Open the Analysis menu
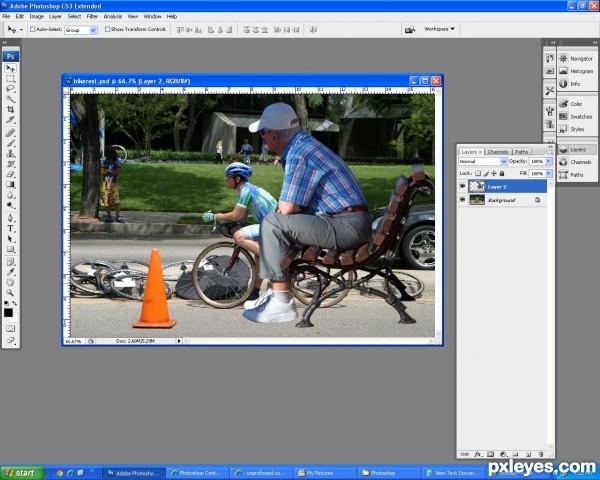The height and width of the screenshot is (480, 600). (x=112, y=16)
